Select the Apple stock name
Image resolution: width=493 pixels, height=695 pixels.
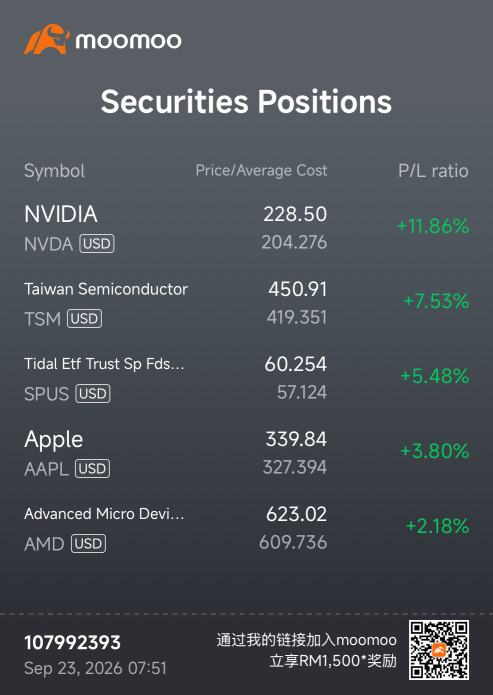[x=54, y=440]
